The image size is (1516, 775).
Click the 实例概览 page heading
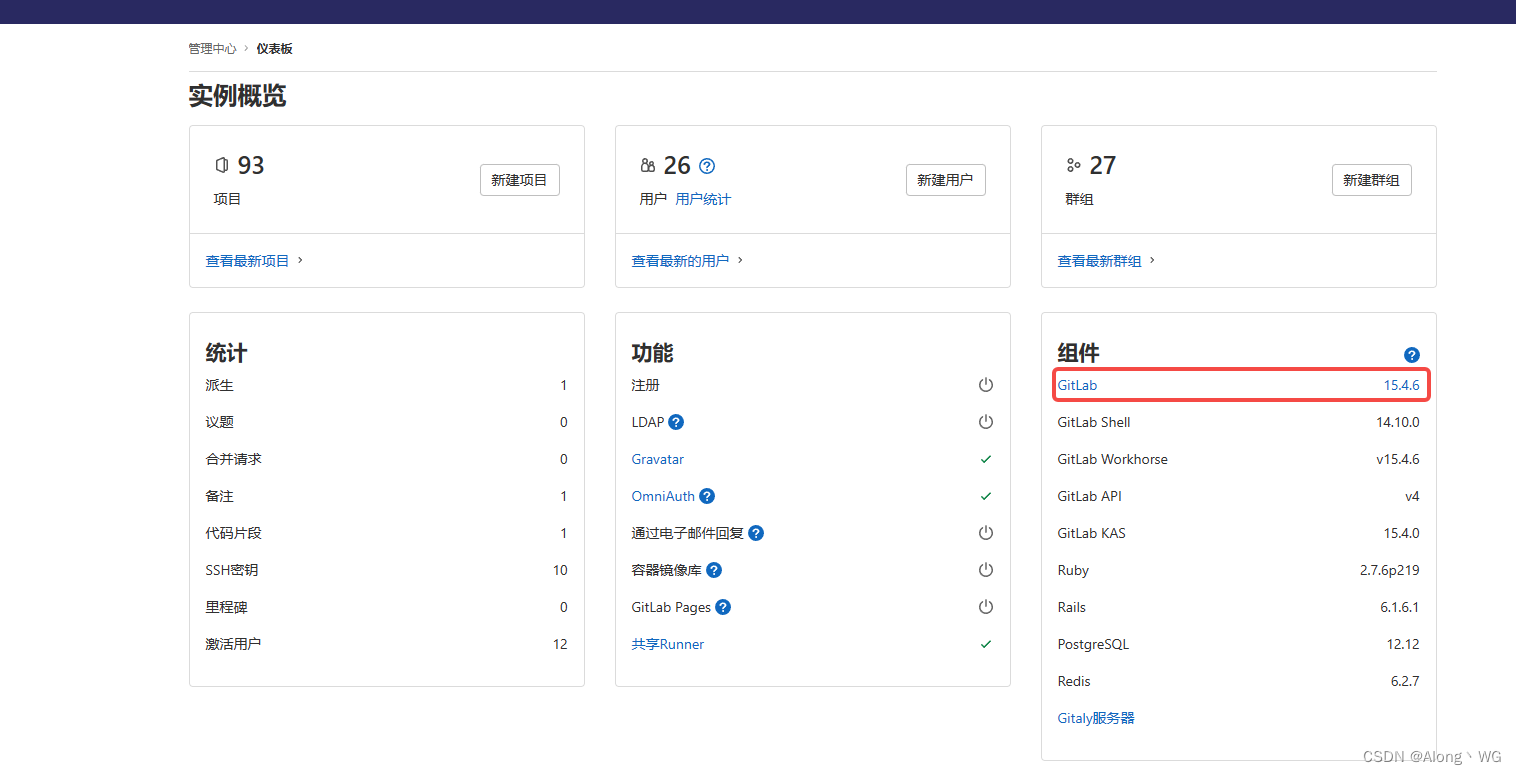point(237,96)
